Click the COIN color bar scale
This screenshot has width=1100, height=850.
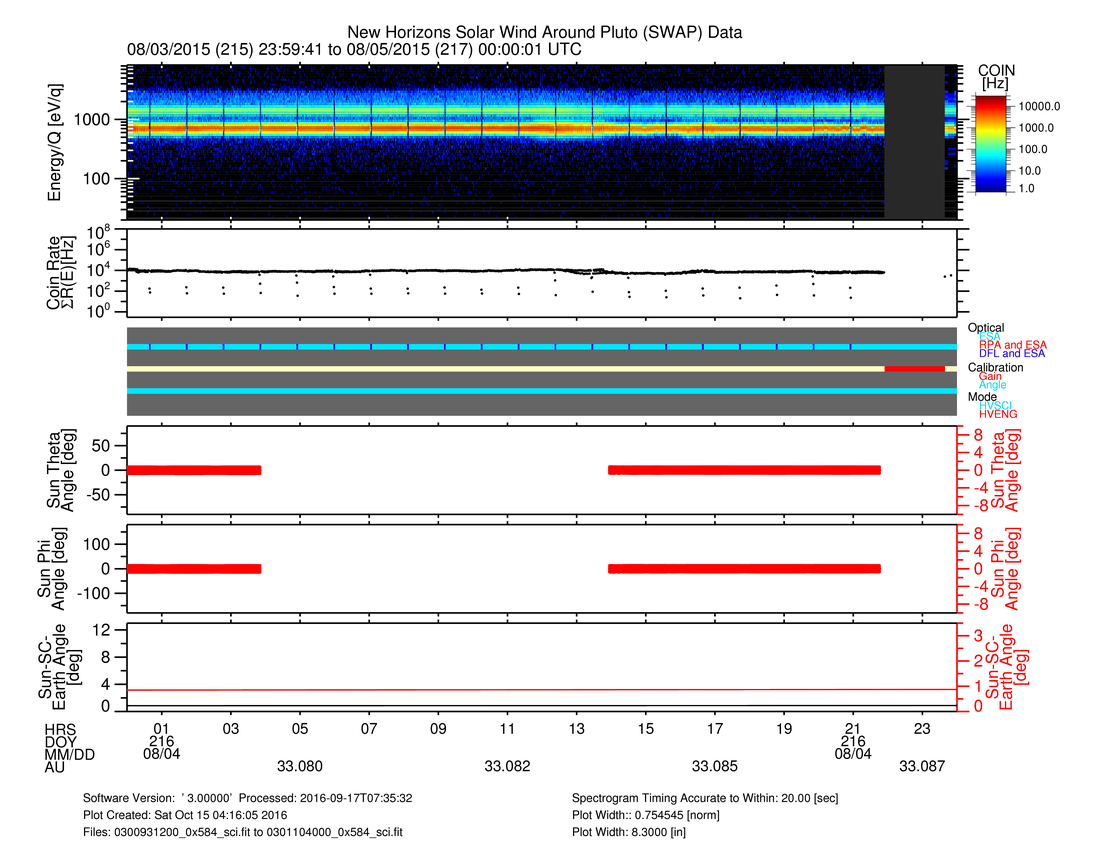point(990,140)
